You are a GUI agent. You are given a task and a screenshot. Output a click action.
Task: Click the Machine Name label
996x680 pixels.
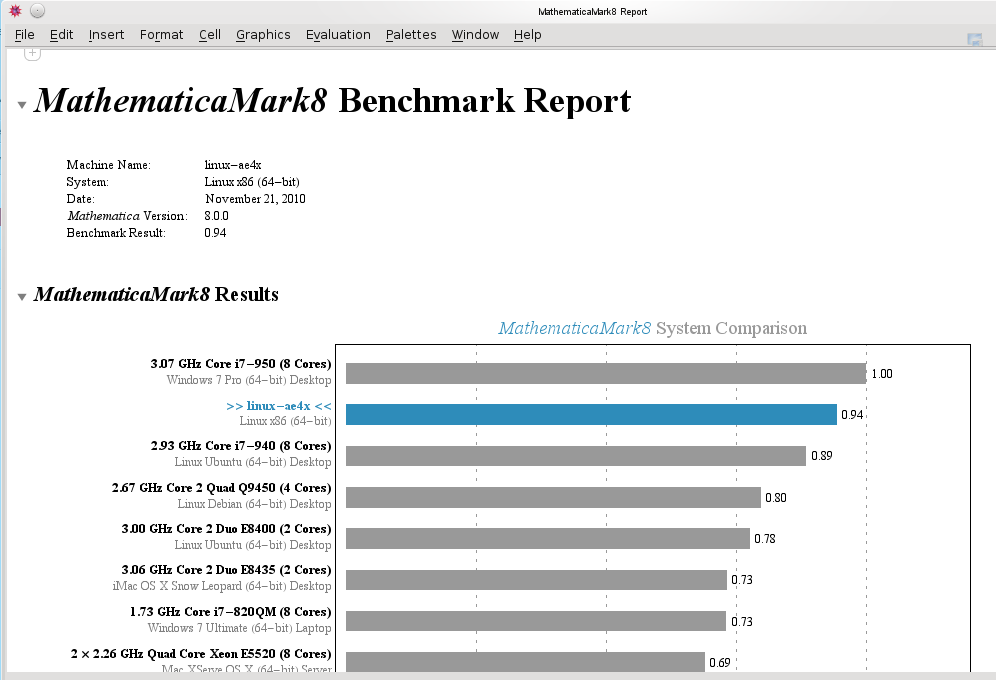109,165
